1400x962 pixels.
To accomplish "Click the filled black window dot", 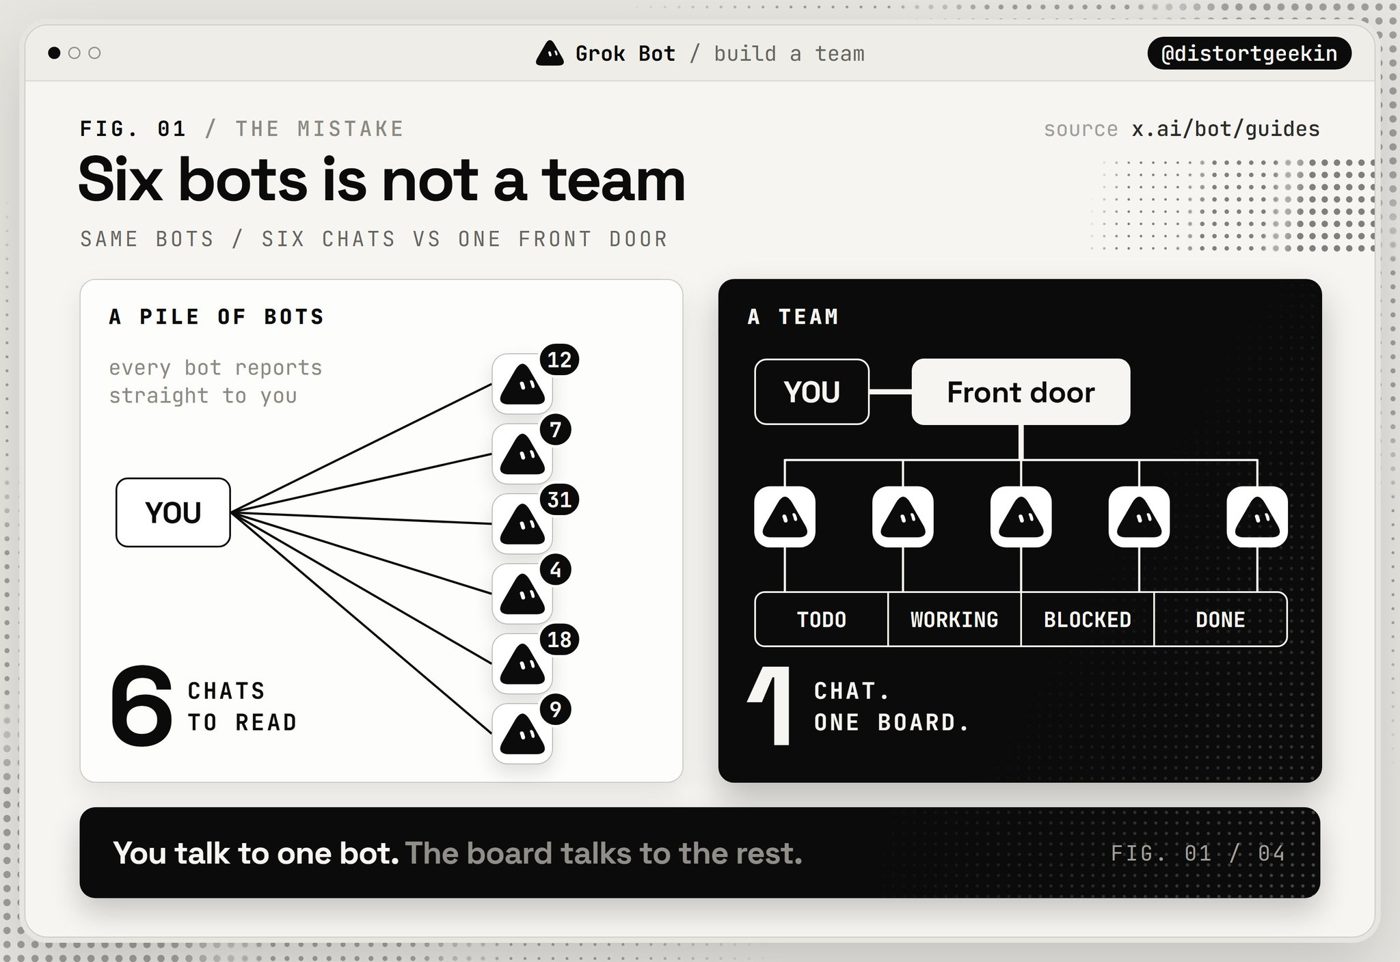I will [x=54, y=53].
